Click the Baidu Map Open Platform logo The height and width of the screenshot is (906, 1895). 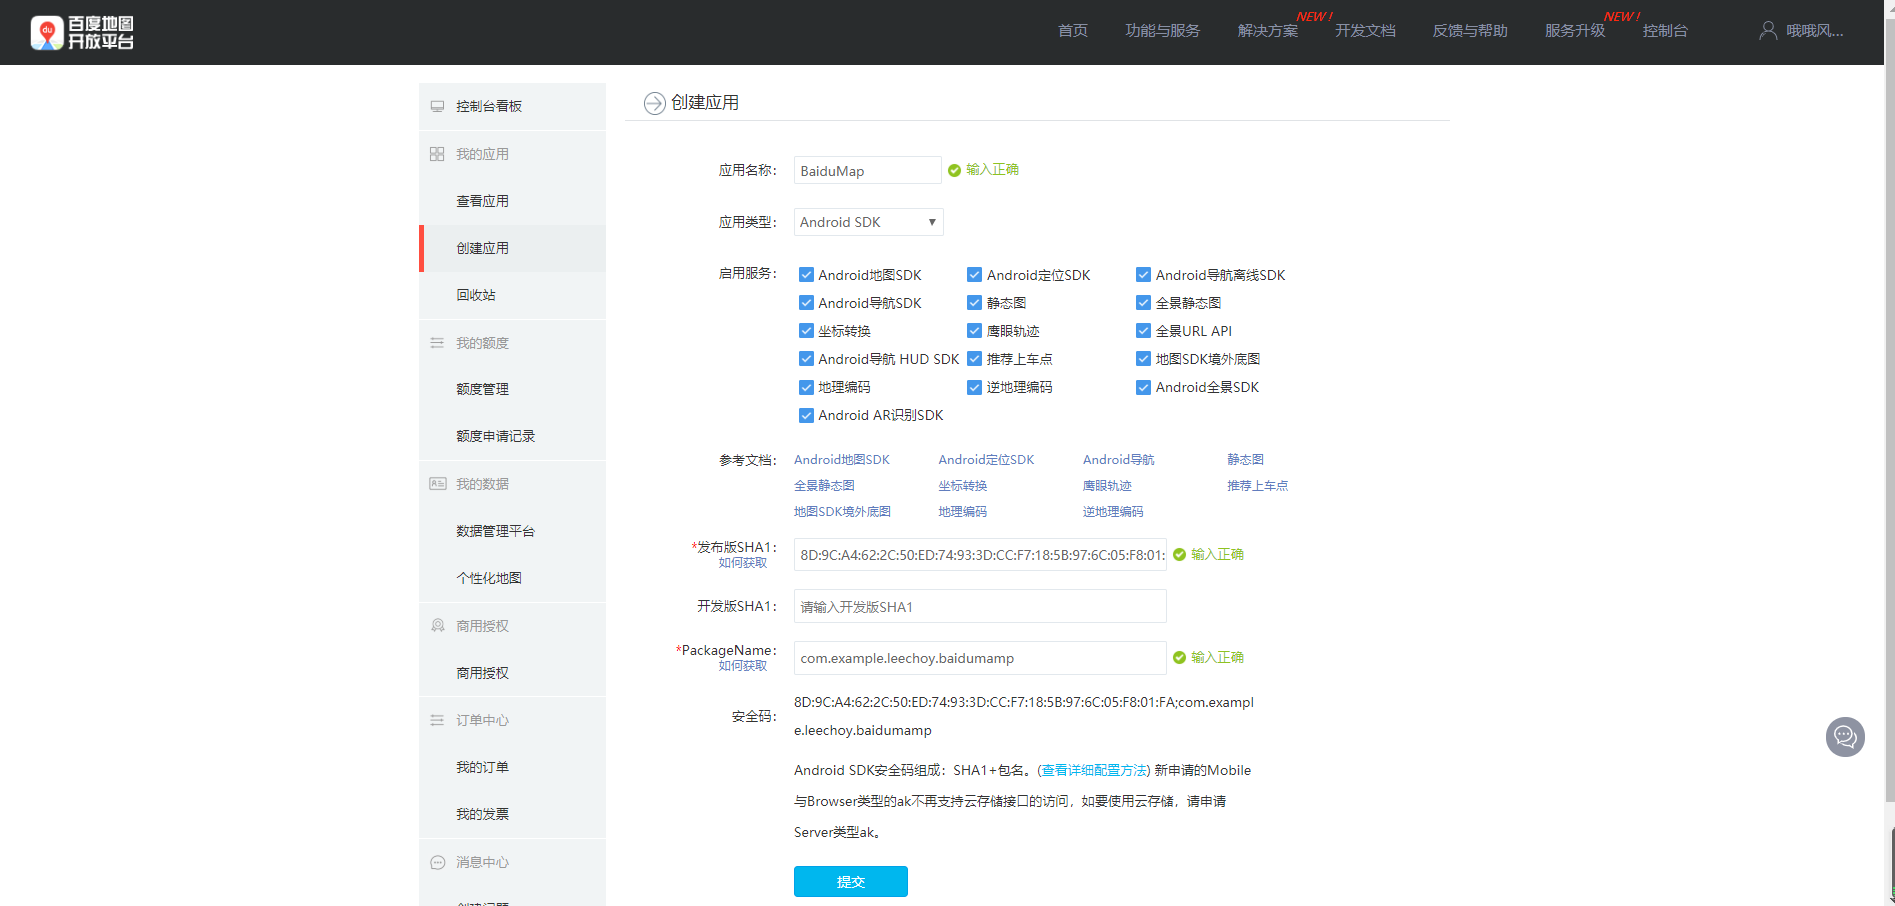tap(82, 32)
